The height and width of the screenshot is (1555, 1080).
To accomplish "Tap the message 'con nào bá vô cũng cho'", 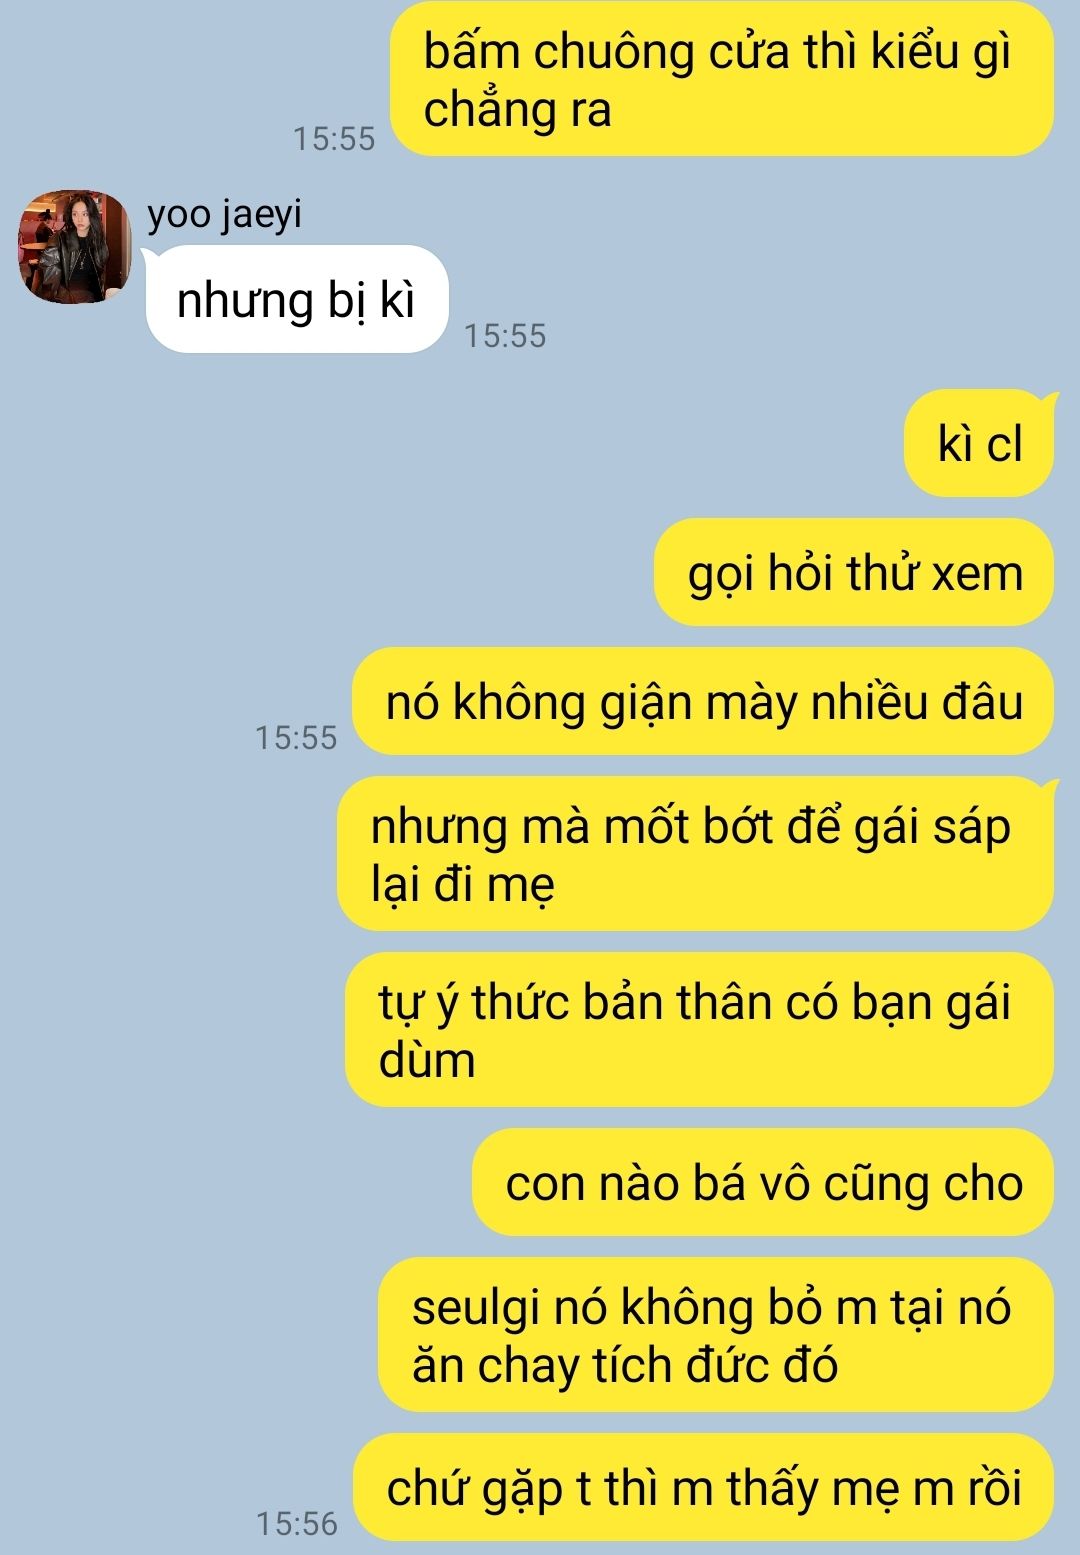I will click(763, 1183).
